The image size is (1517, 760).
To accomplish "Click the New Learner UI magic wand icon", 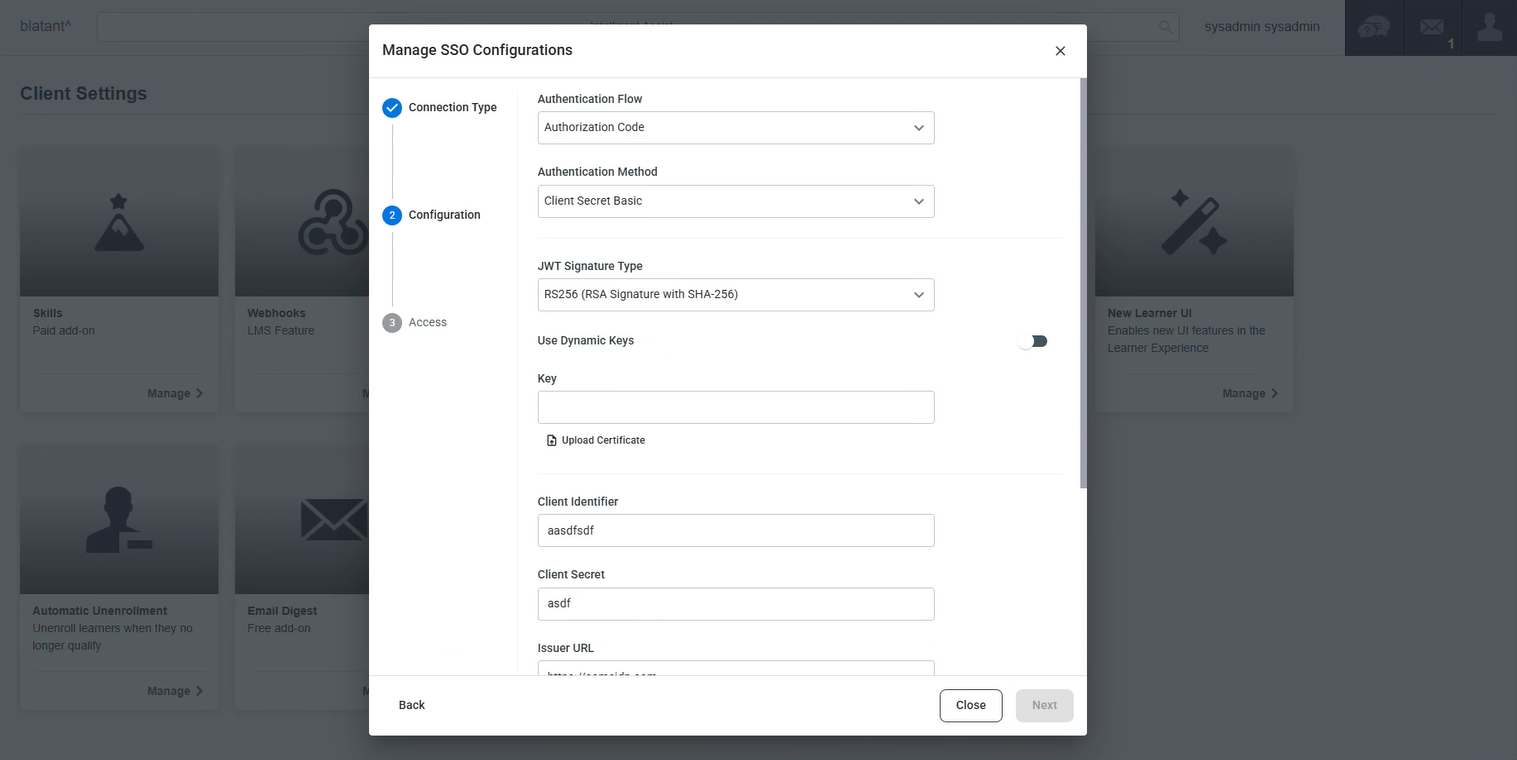I will pyautogui.click(x=1194, y=222).
